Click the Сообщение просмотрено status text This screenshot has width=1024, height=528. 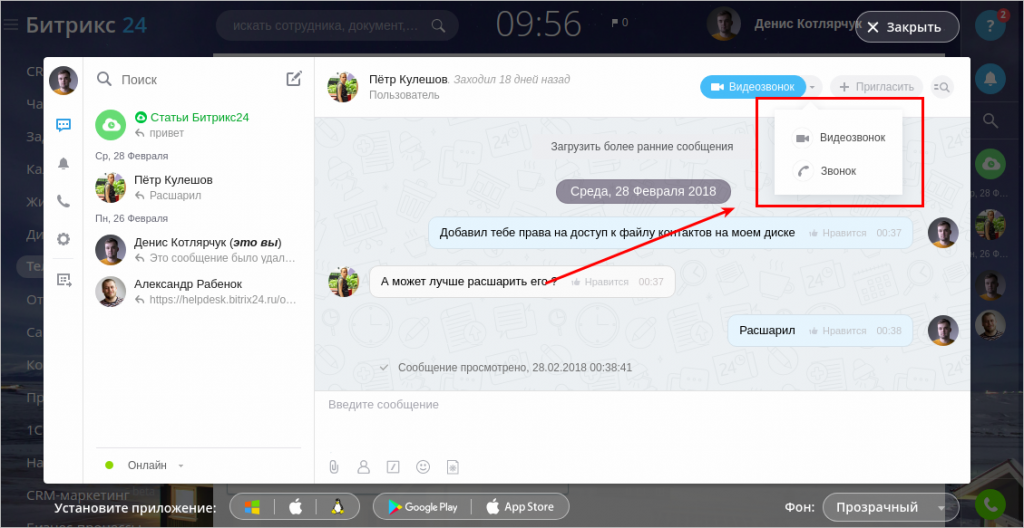point(515,367)
